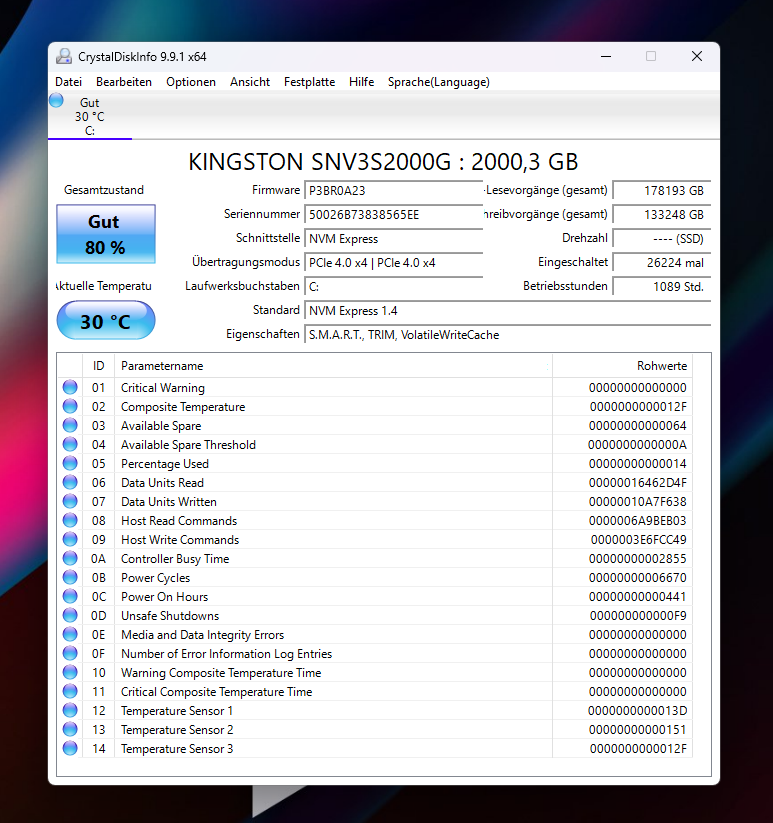Click the Gut 80 % health status button
The image size is (773, 823).
[x=105, y=234]
